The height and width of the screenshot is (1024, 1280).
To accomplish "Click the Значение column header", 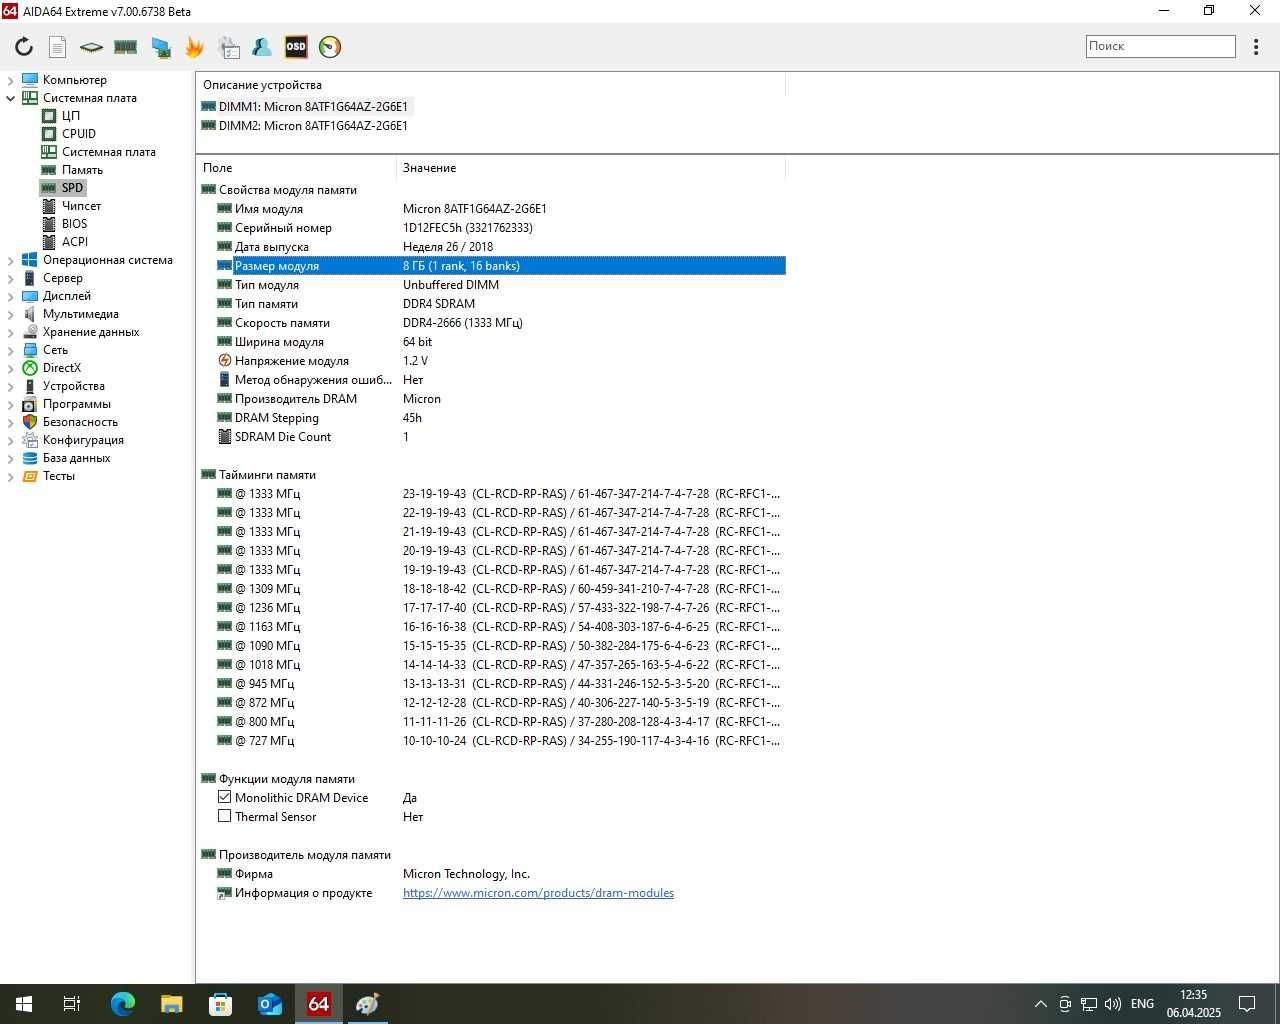I will pos(590,168).
